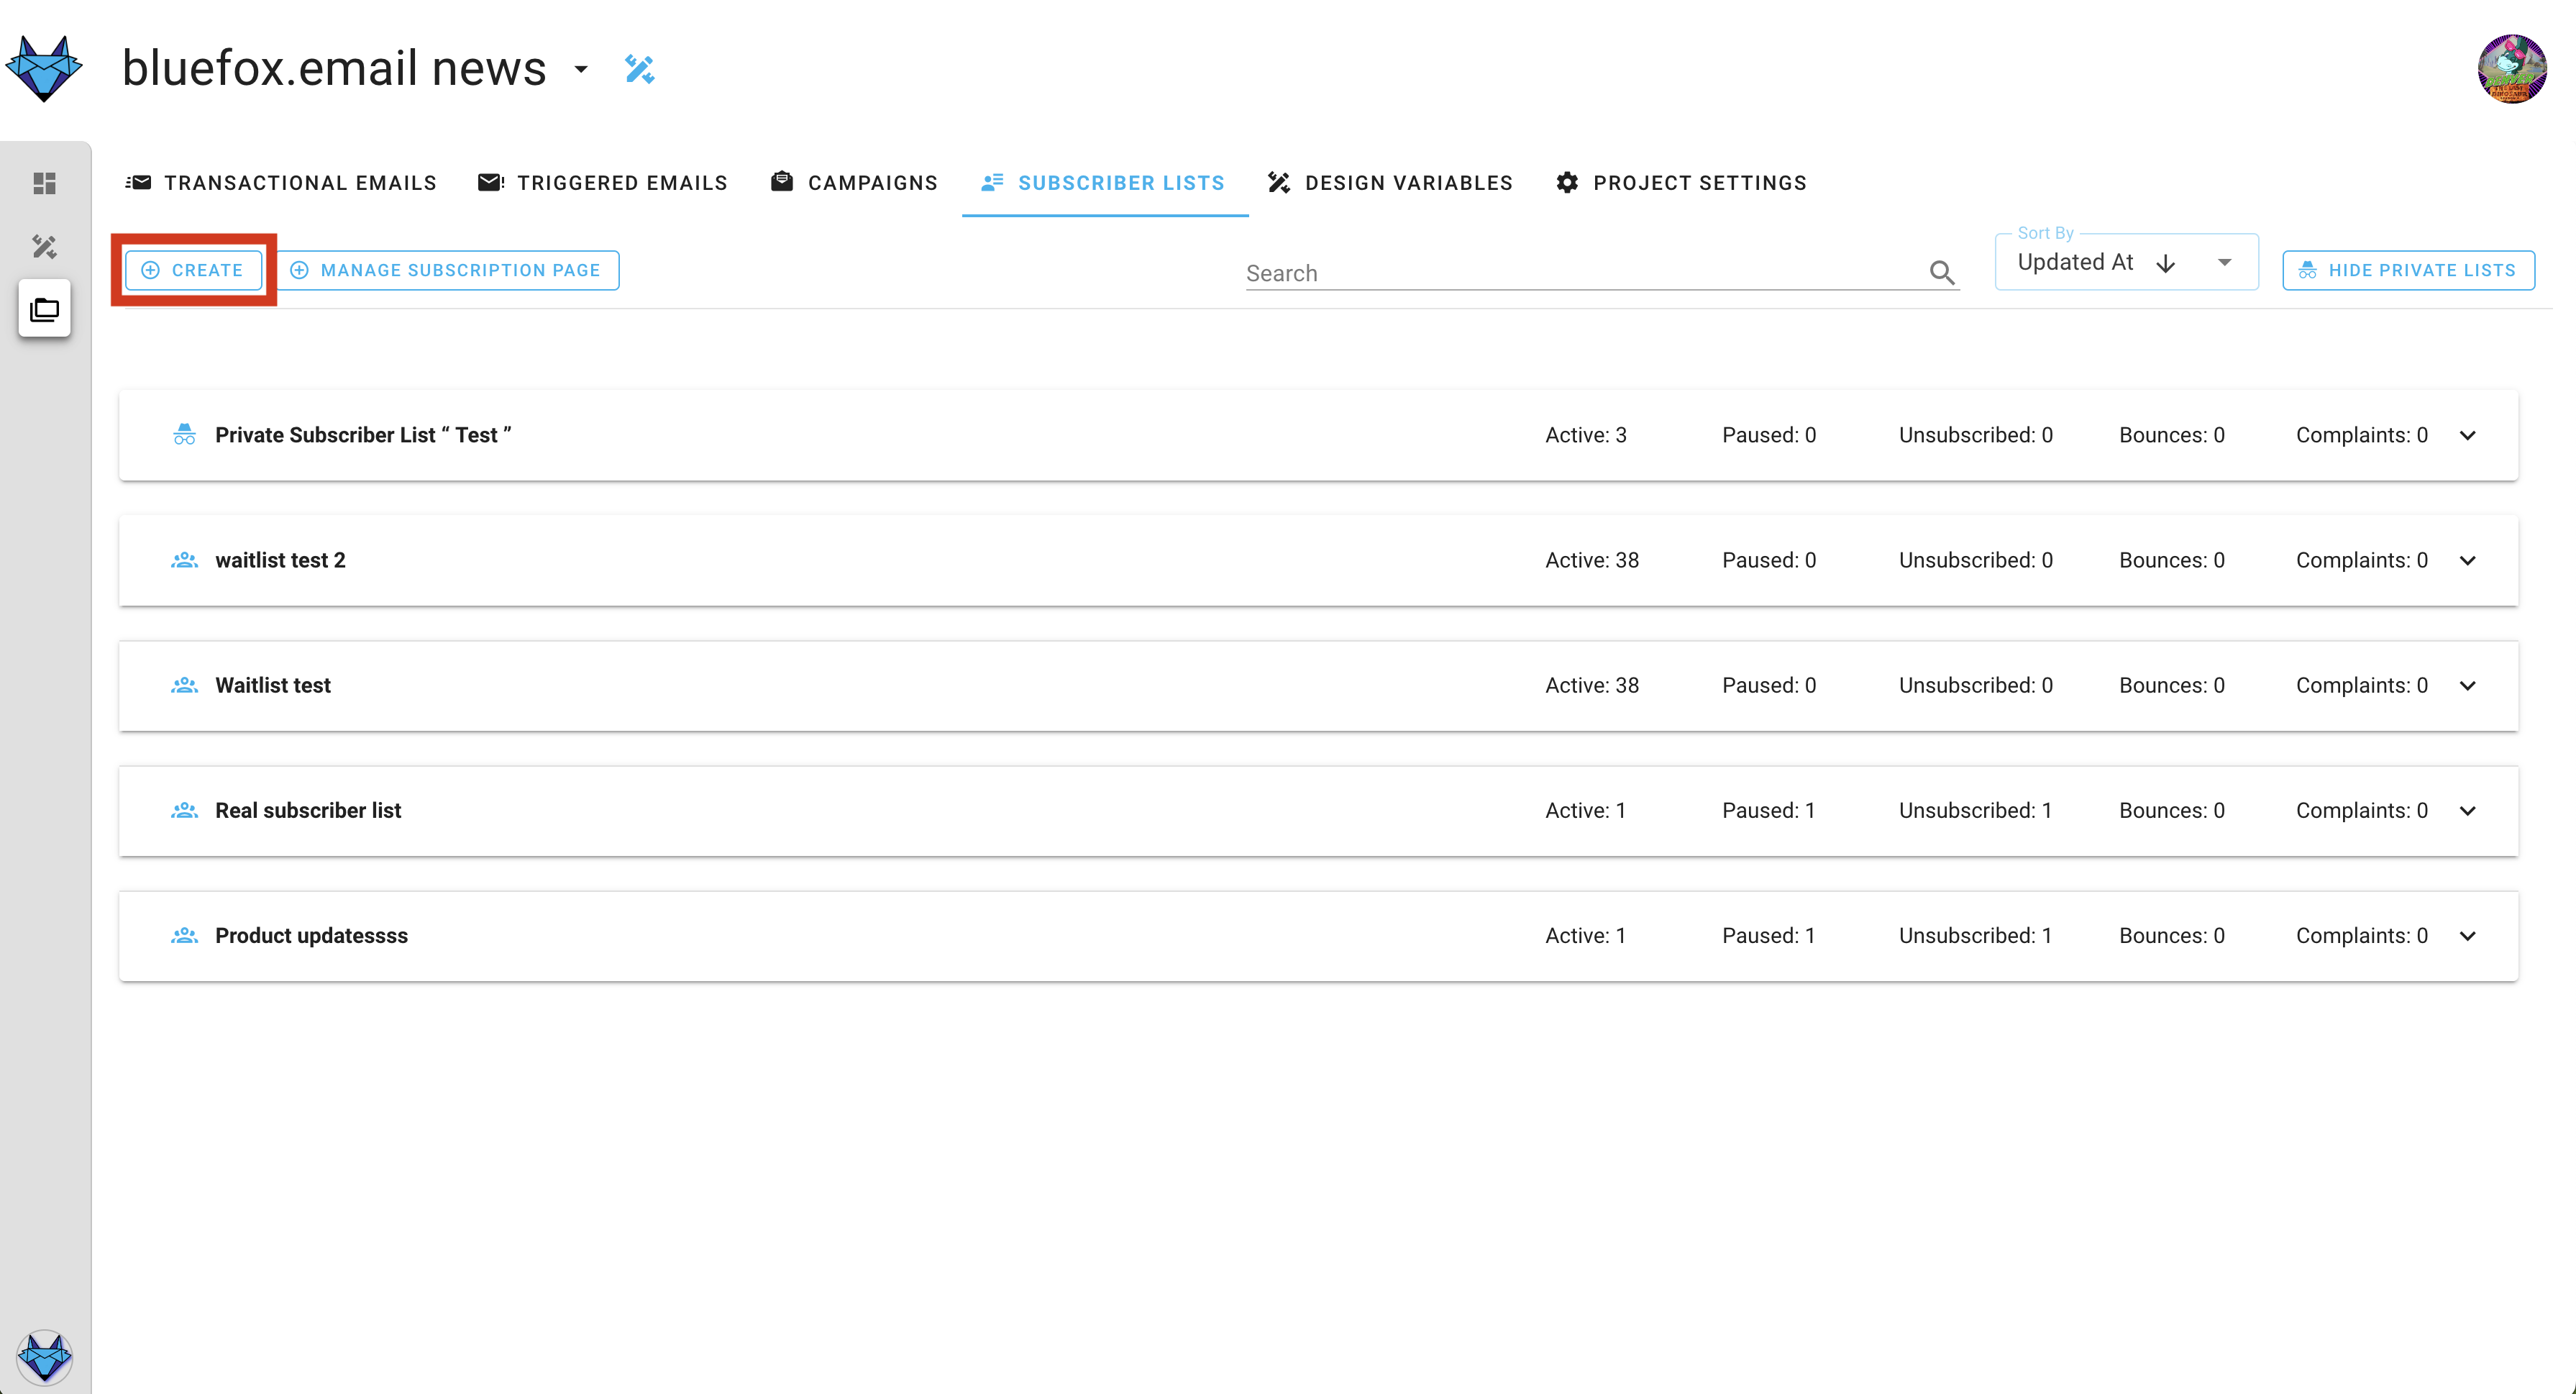Click the Campaigns icon
This screenshot has width=2576, height=1394.
tap(781, 183)
